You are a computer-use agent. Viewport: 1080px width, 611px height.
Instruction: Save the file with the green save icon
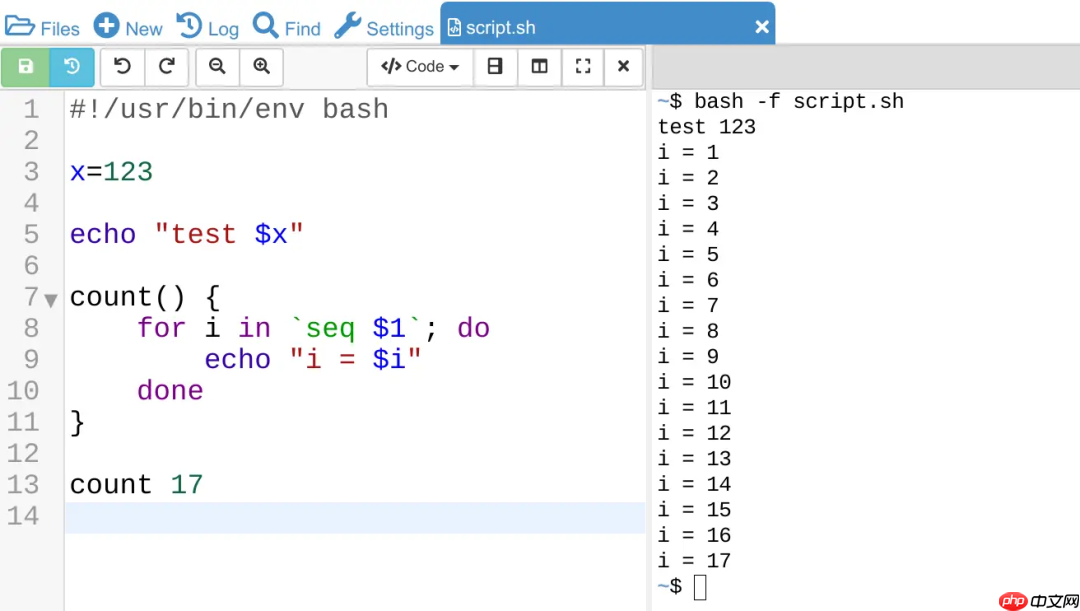coord(25,67)
